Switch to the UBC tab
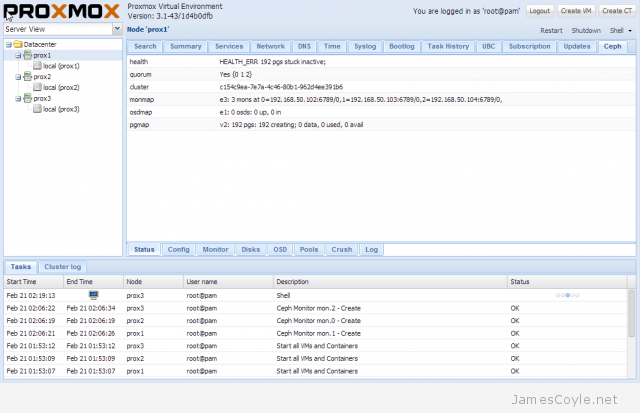This screenshot has height=413, width=640. (489, 47)
